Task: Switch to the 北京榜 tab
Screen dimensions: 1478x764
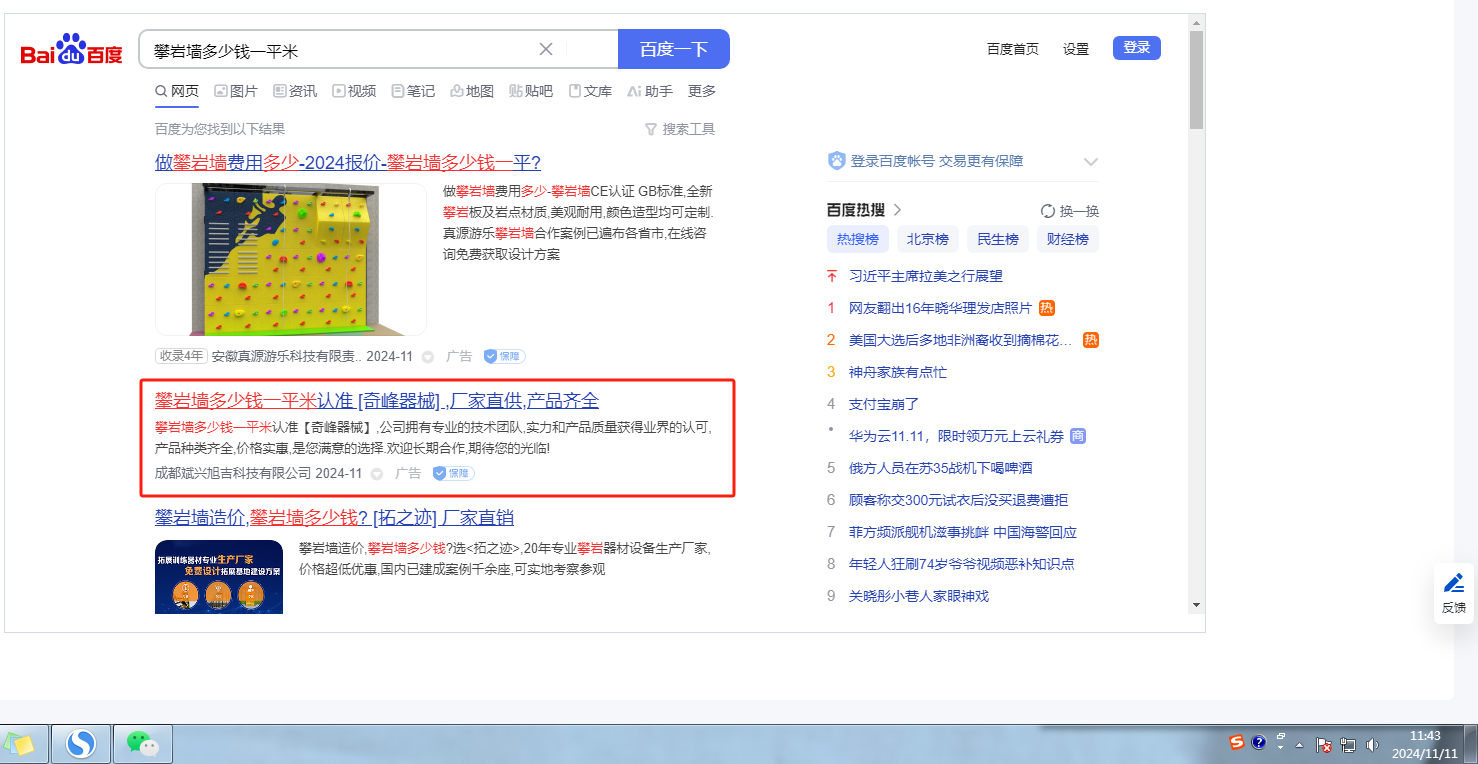Action: pyautogui.click(x=928, y=239)
